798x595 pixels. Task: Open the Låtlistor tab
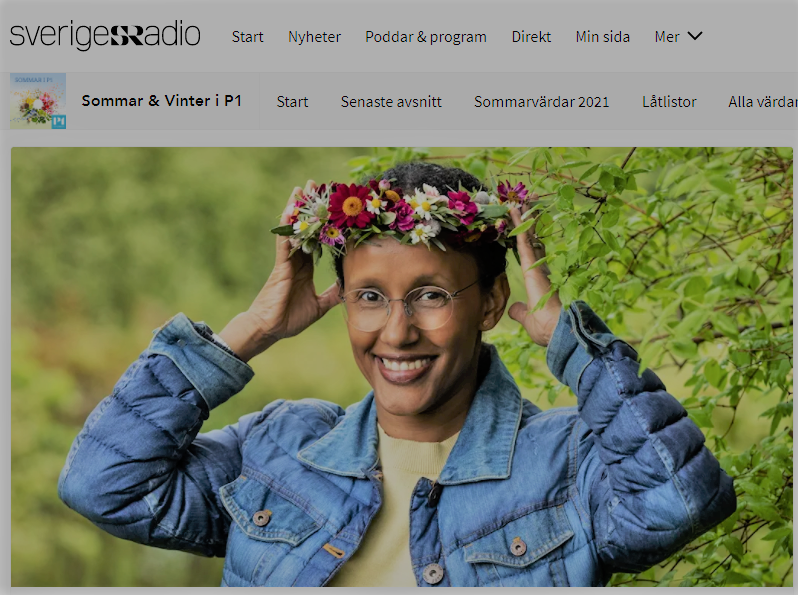tap(669, 102)
